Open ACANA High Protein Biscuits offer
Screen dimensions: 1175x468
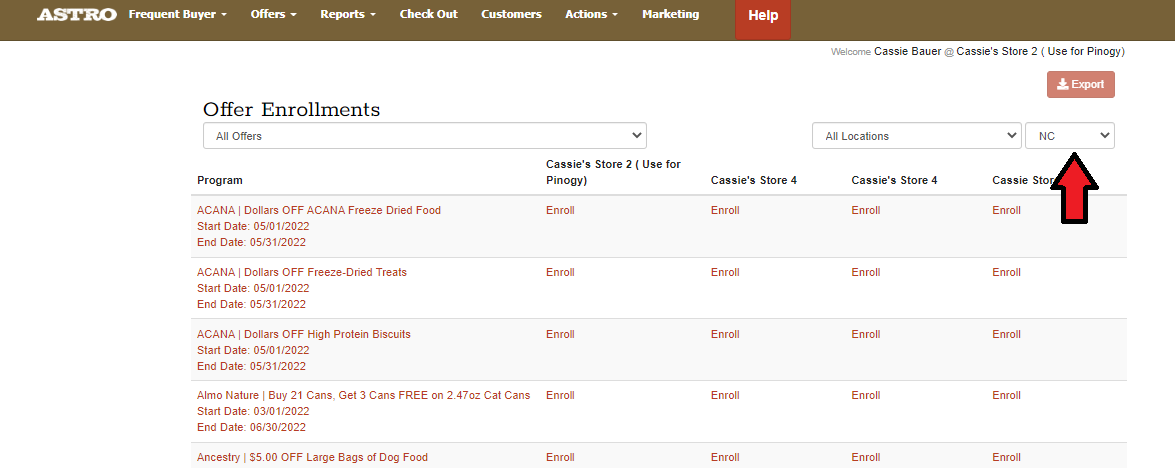click(304, 334)
